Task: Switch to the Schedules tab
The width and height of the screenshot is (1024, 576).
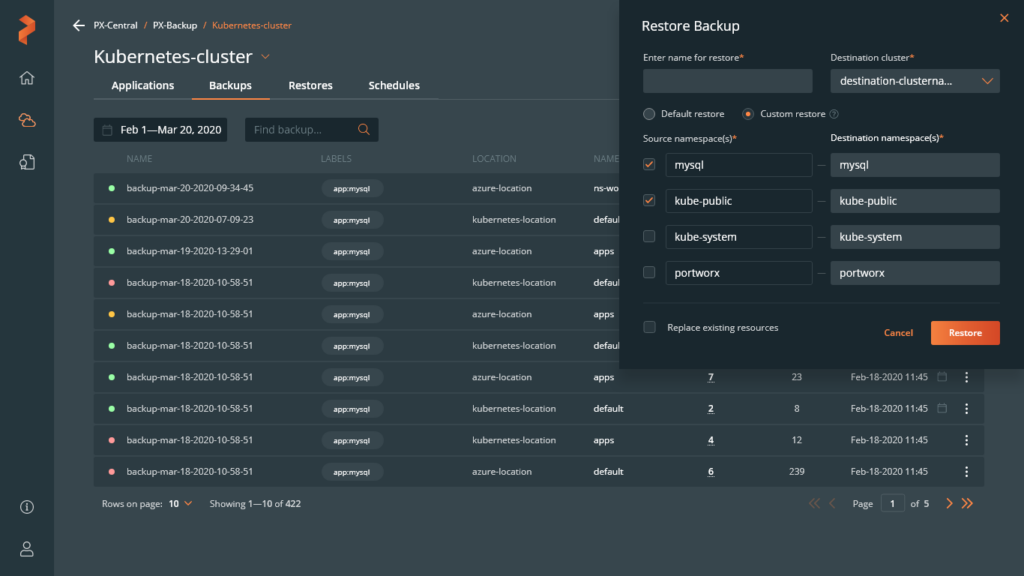Action: 394,86
